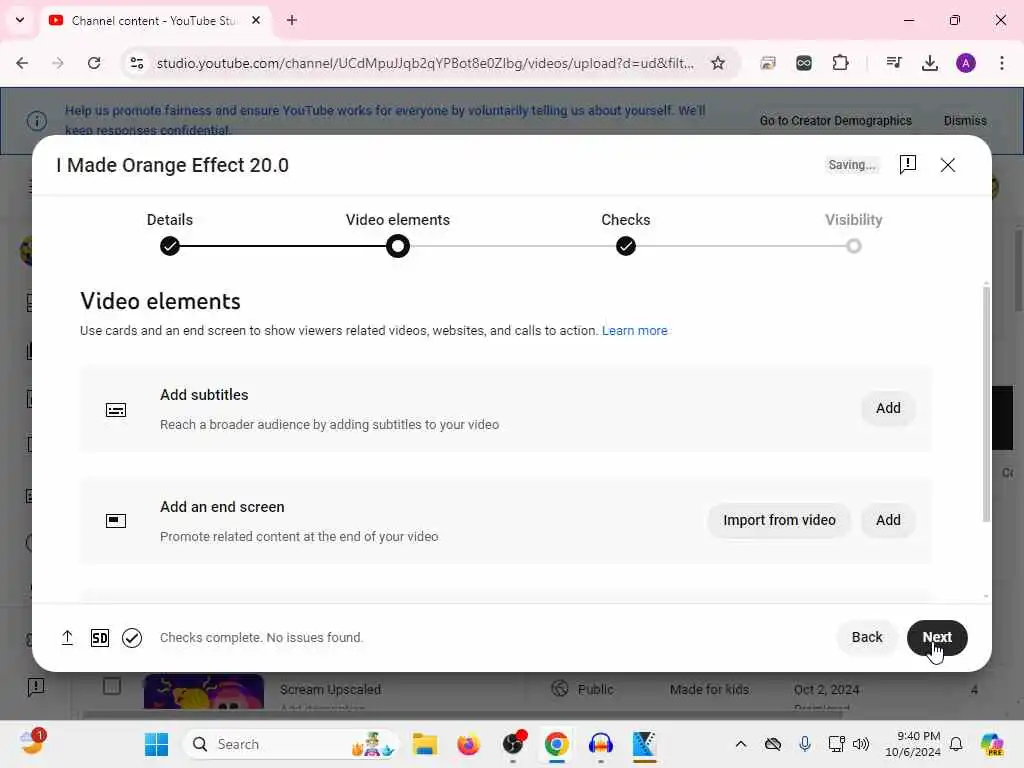1024x768 pixels.
Task: Tick the checkbox for Scream Upscaled video
Action: pos(112,686)
